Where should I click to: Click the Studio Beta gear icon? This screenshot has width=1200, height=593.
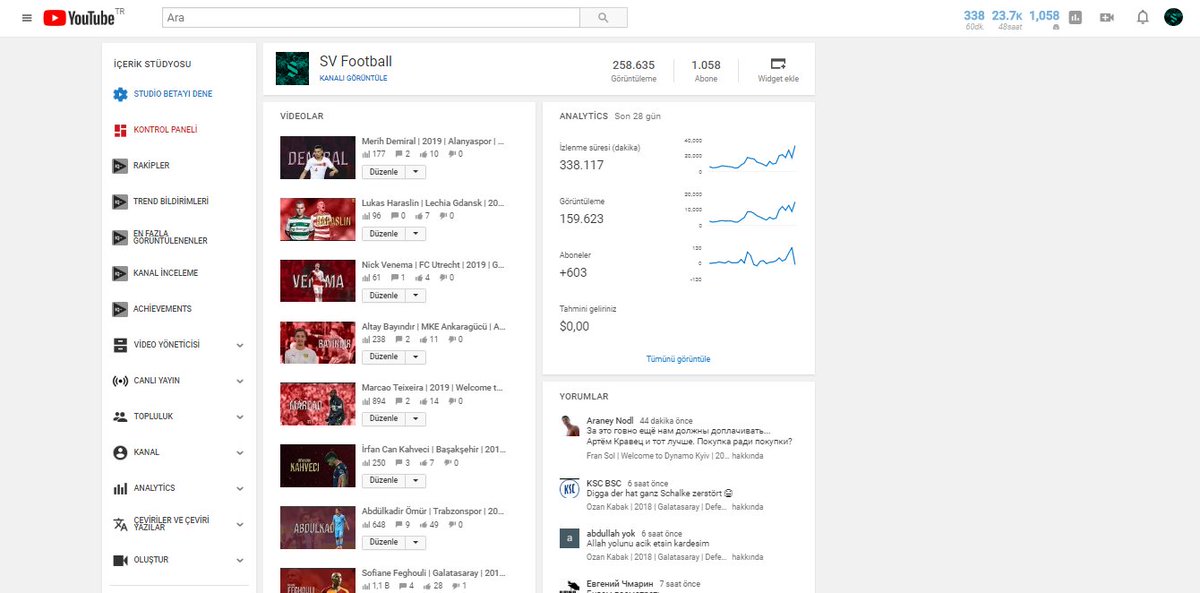click(120, 94)
